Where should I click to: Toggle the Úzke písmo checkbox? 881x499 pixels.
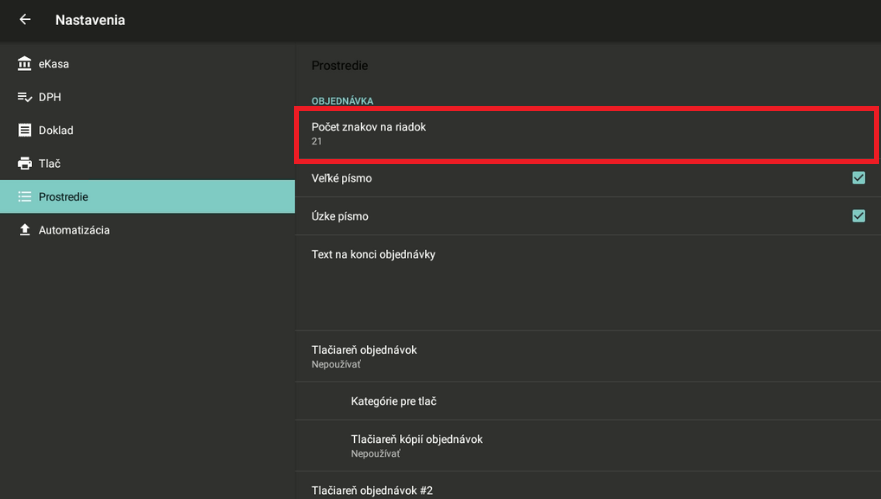click(x=858, y=216)
